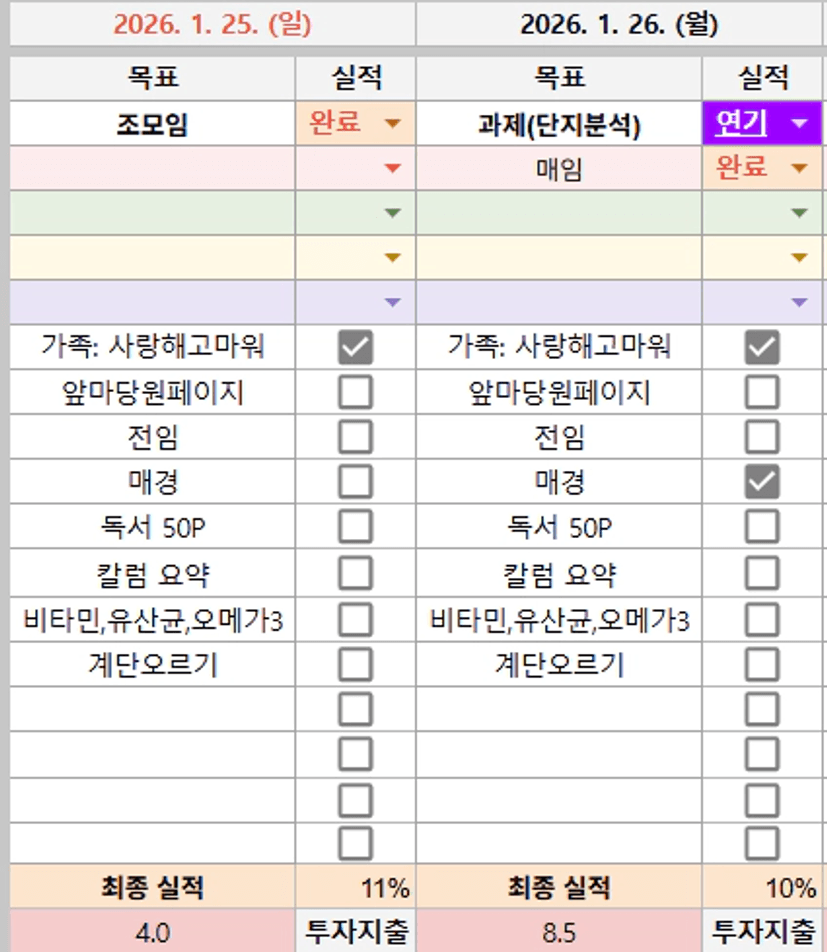The image size is (827, 952).
Task: Uncheck the 매경 checkbox for January 26
Action: [x=762, y=483]
